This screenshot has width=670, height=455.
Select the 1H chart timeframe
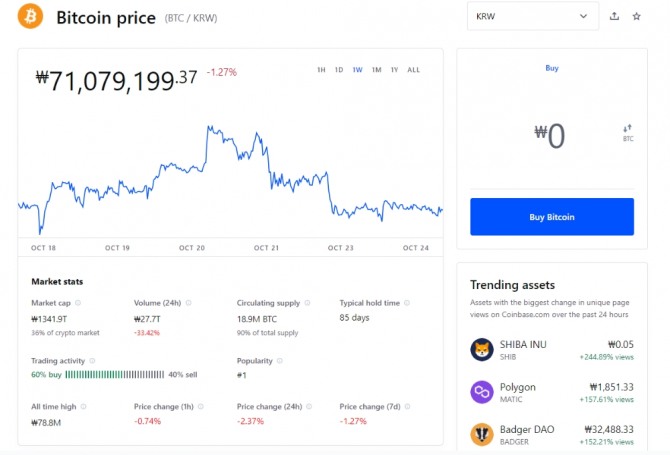[321, 70]
